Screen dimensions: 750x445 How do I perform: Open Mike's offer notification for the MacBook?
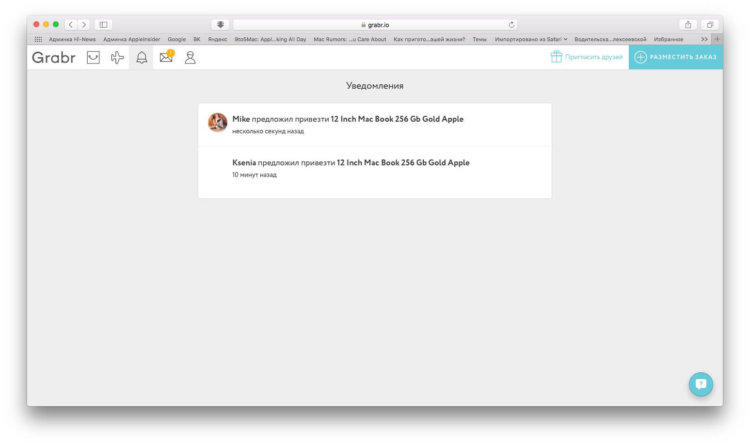pyautogui.click(x=375, y=124)
